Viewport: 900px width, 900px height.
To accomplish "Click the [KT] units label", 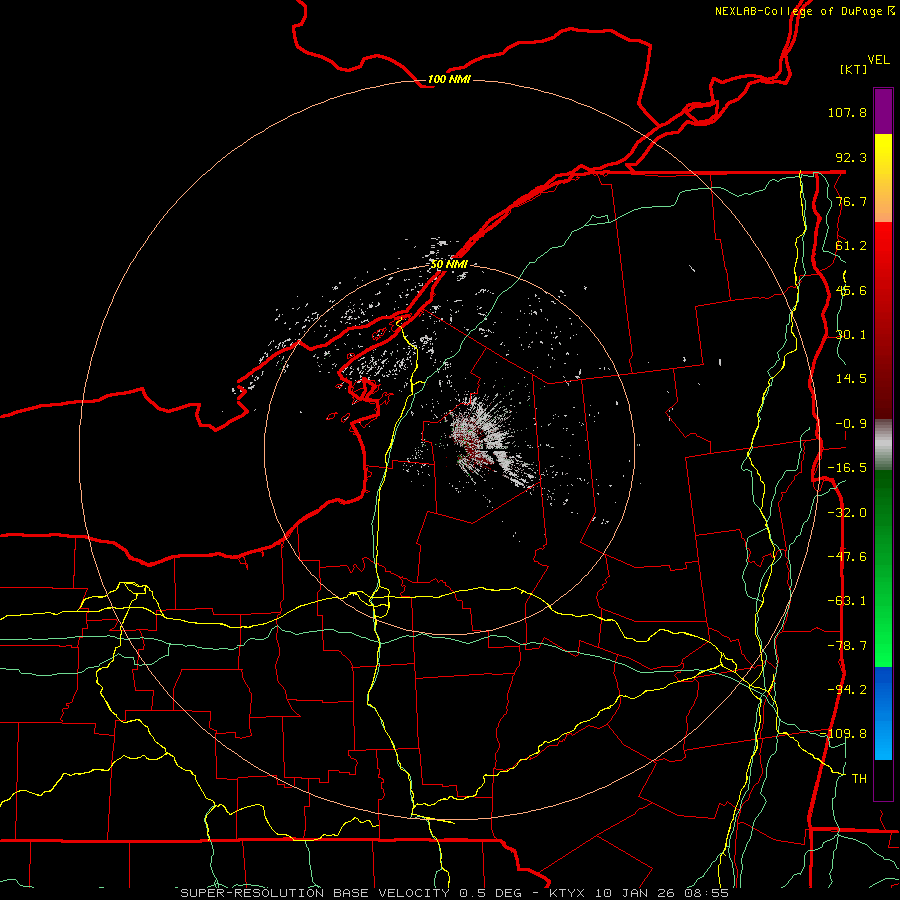I will (x=854, y=69).
